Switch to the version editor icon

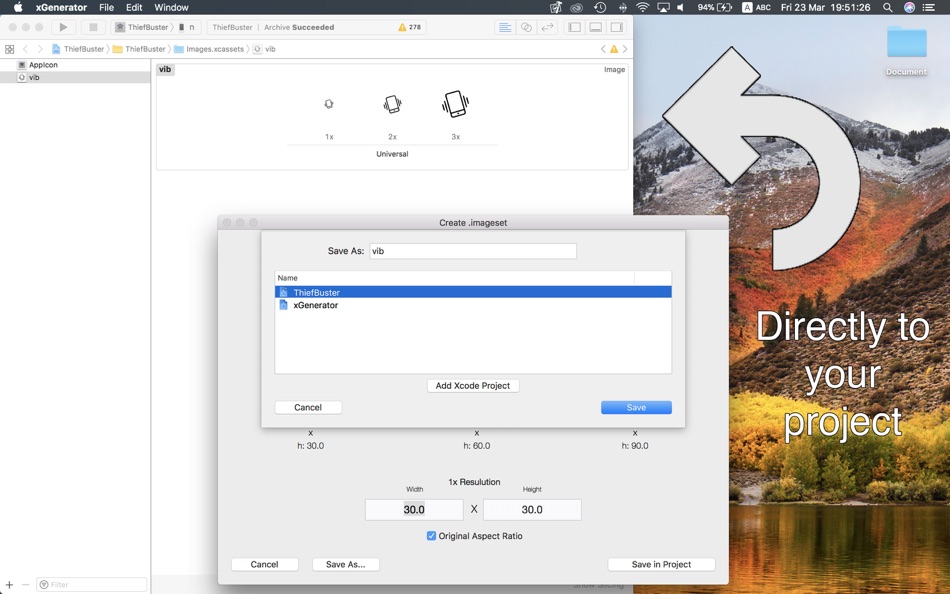point(547,27)
